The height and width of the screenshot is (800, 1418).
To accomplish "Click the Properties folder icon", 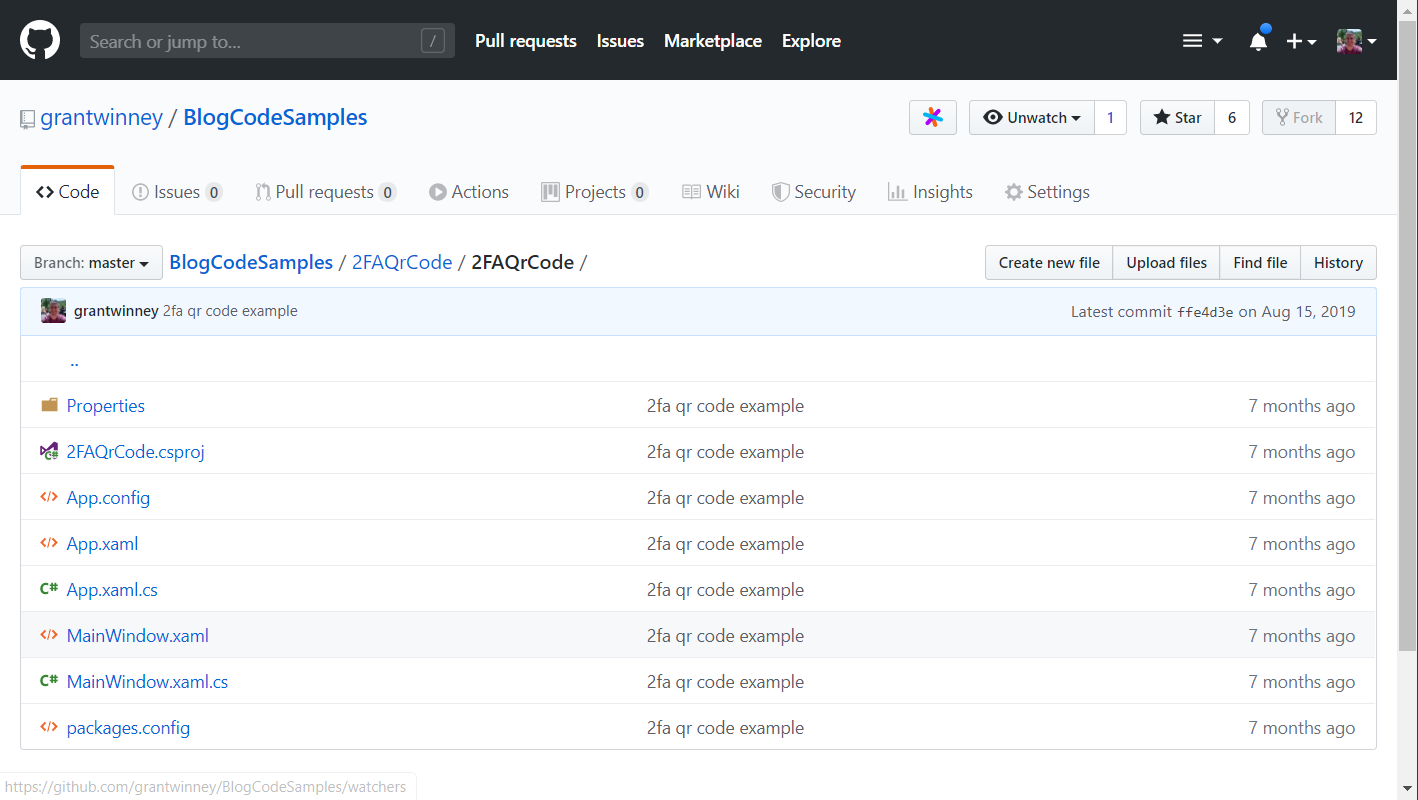I will 49,406.
